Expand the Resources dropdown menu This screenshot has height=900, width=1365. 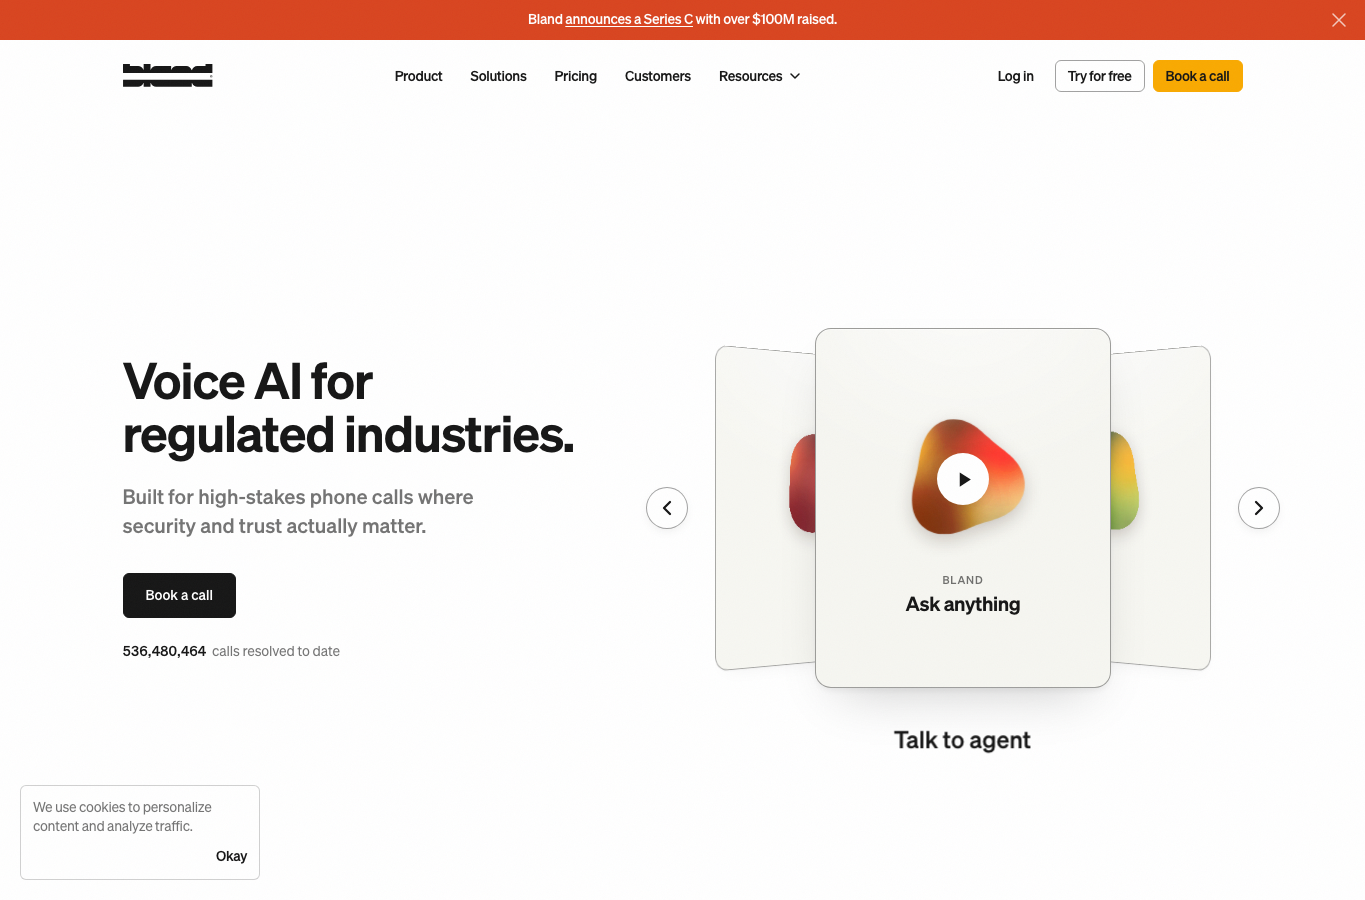(x=760, y=76)
